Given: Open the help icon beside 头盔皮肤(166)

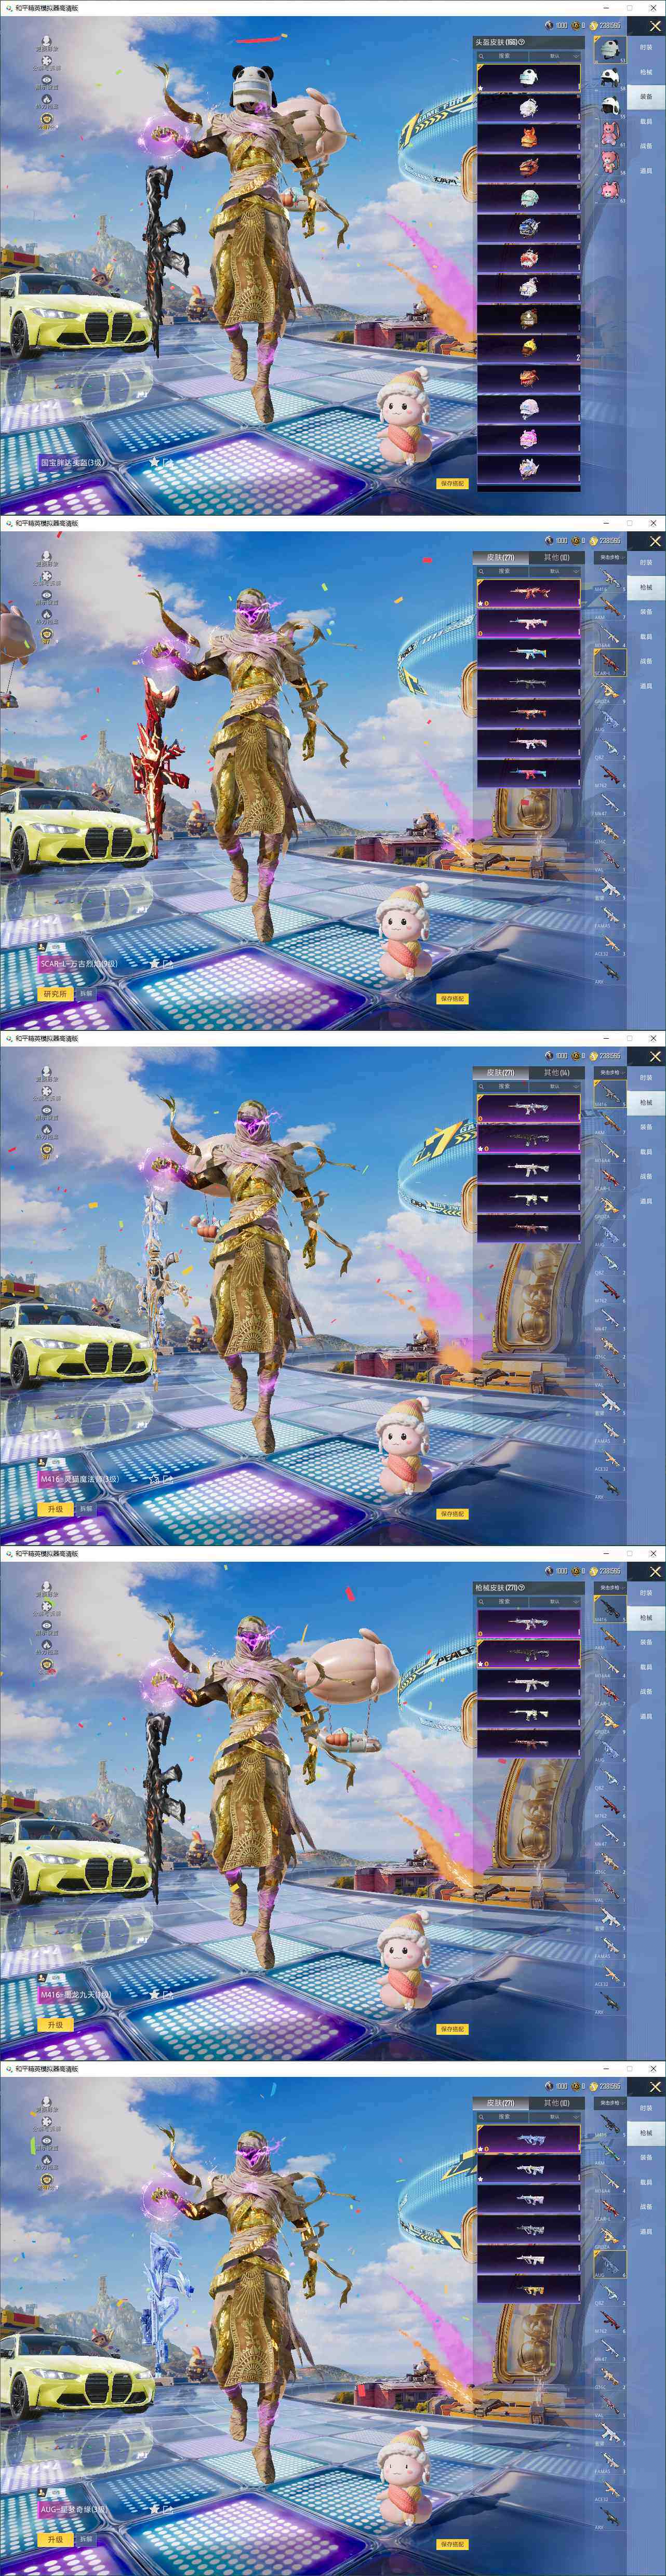Looking at the screenshot, I should point(521,42).
